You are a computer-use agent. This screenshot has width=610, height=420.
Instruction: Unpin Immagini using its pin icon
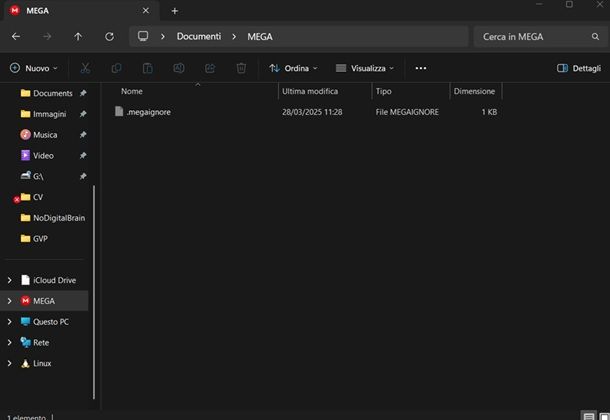(x=83, y=114)
